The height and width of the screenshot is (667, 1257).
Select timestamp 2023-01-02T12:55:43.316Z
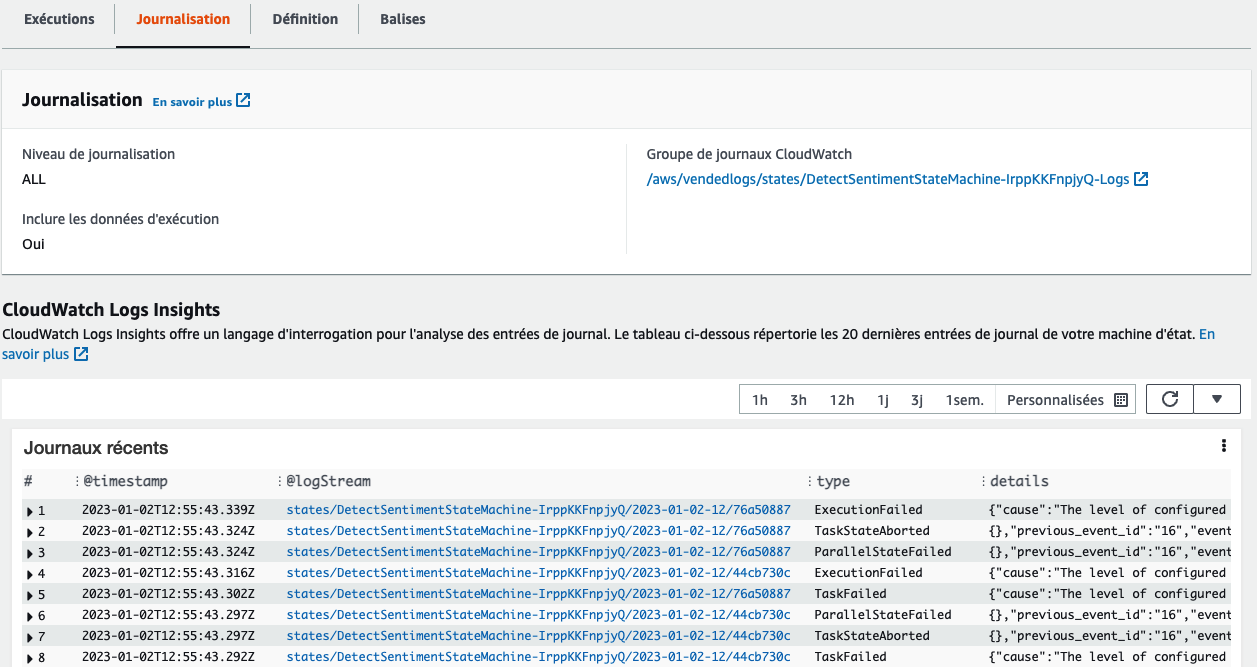point(168,573)
